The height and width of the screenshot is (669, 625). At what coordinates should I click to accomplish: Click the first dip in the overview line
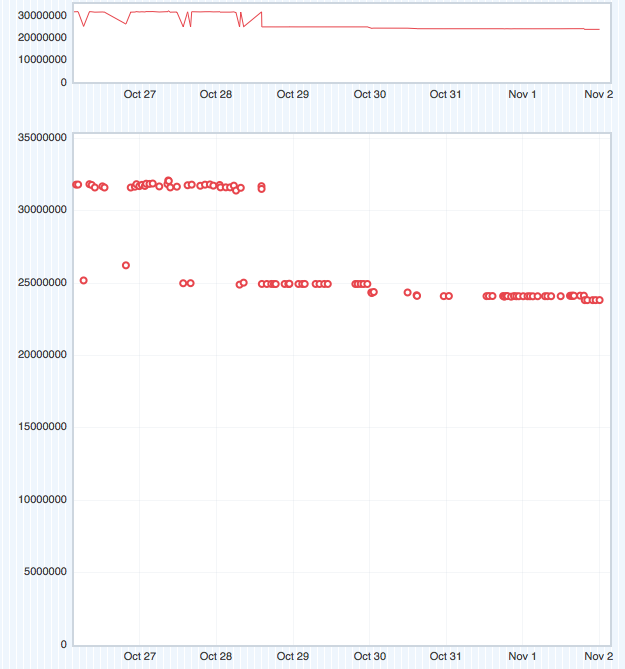tap(84, 25)
